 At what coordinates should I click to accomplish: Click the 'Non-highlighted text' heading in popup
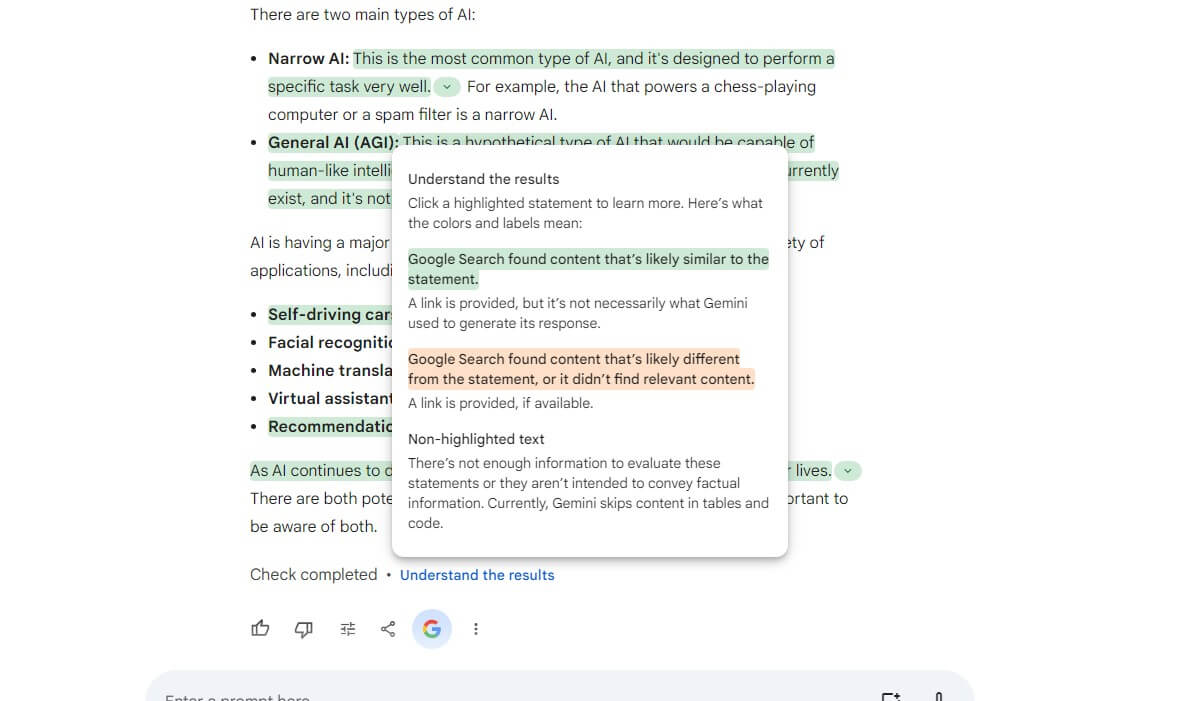476,439
